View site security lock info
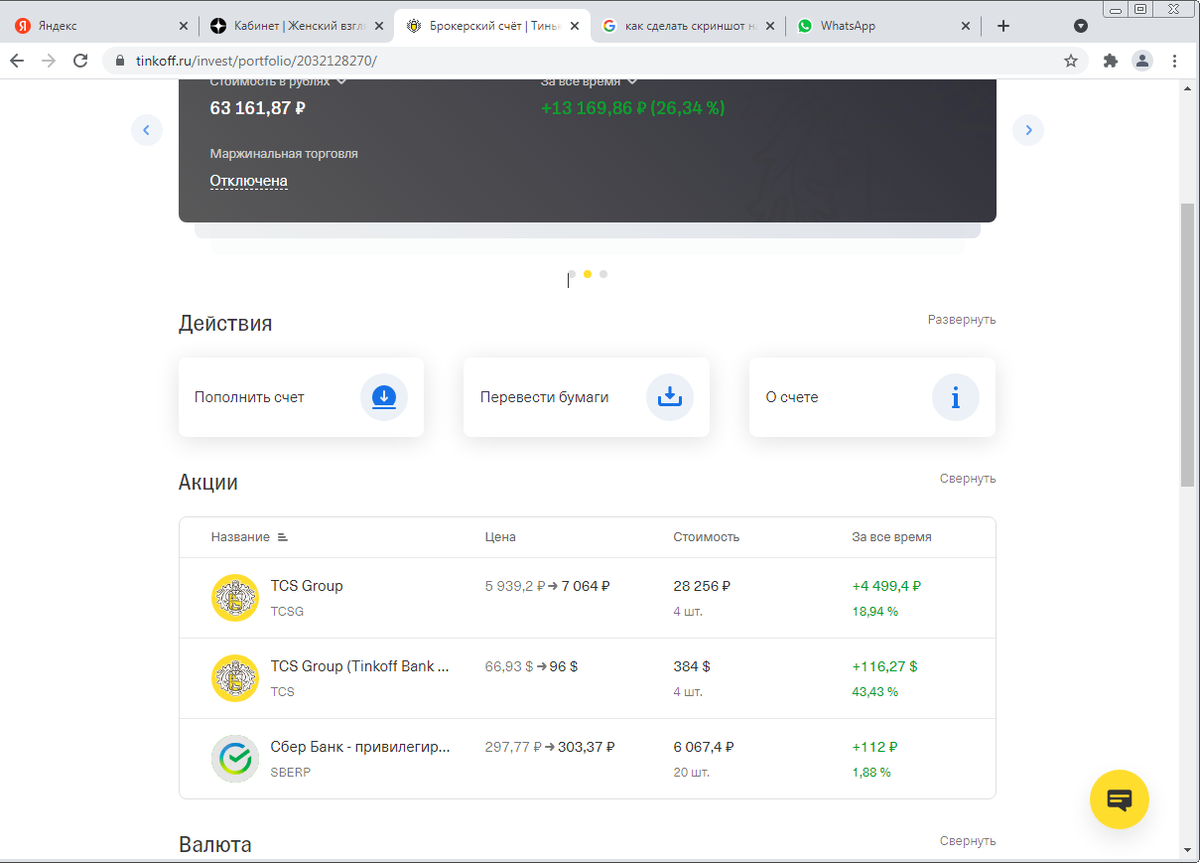The image size is (1200, 863). [x=122, y=61]
